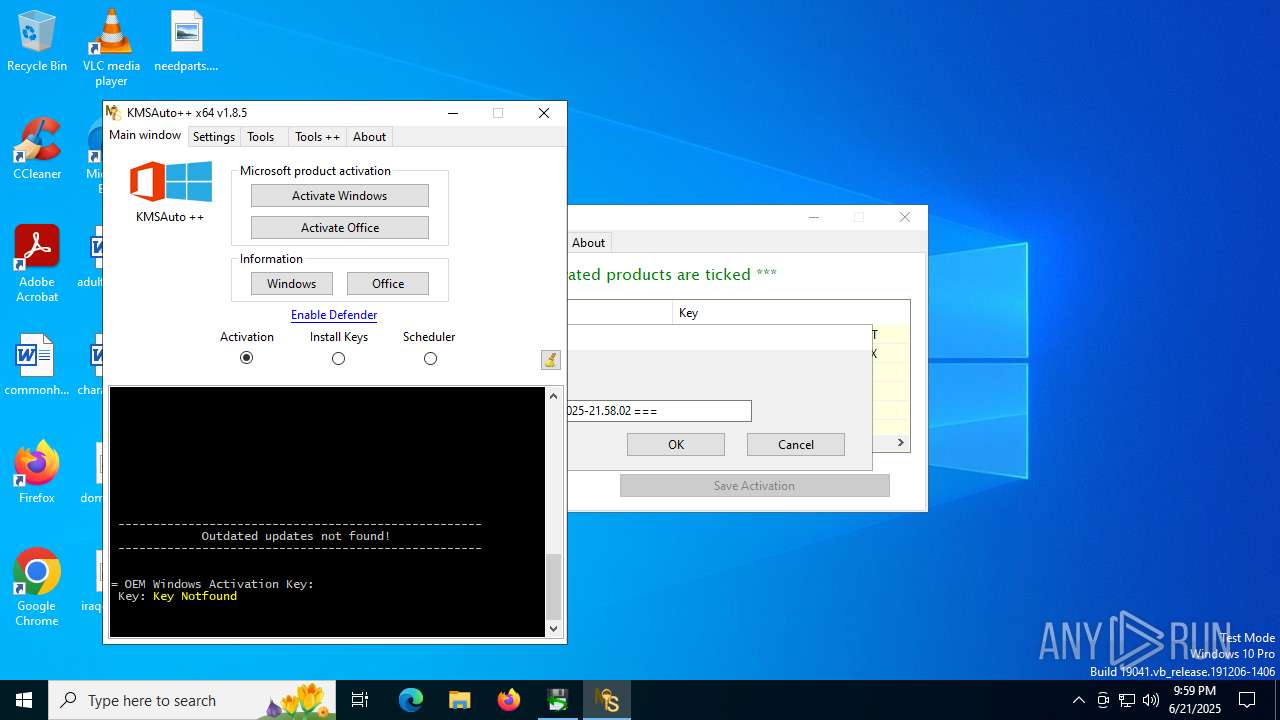Select the Install Keys radio button
This screenshot has height=720, width=1280.
[338, 358]
